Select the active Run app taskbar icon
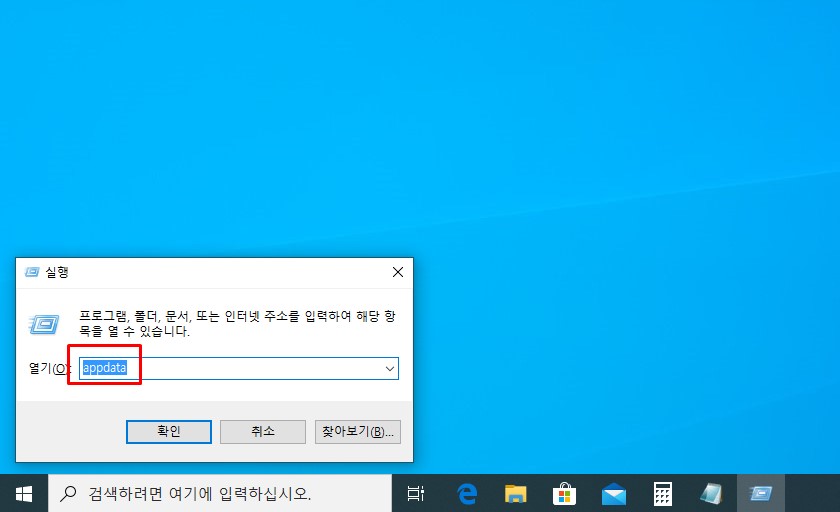The image size is (840, 512). pyautogui.click(x=761, y=493)
